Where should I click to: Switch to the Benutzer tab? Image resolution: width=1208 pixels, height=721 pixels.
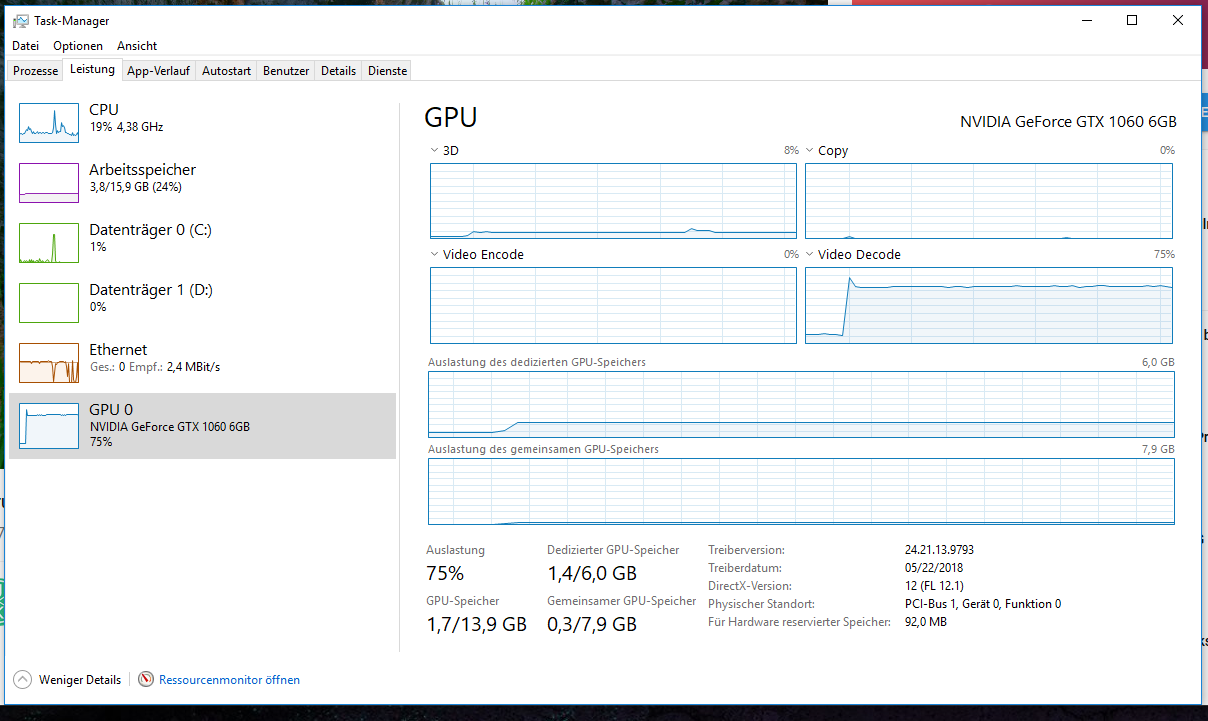tap(286, 71)
